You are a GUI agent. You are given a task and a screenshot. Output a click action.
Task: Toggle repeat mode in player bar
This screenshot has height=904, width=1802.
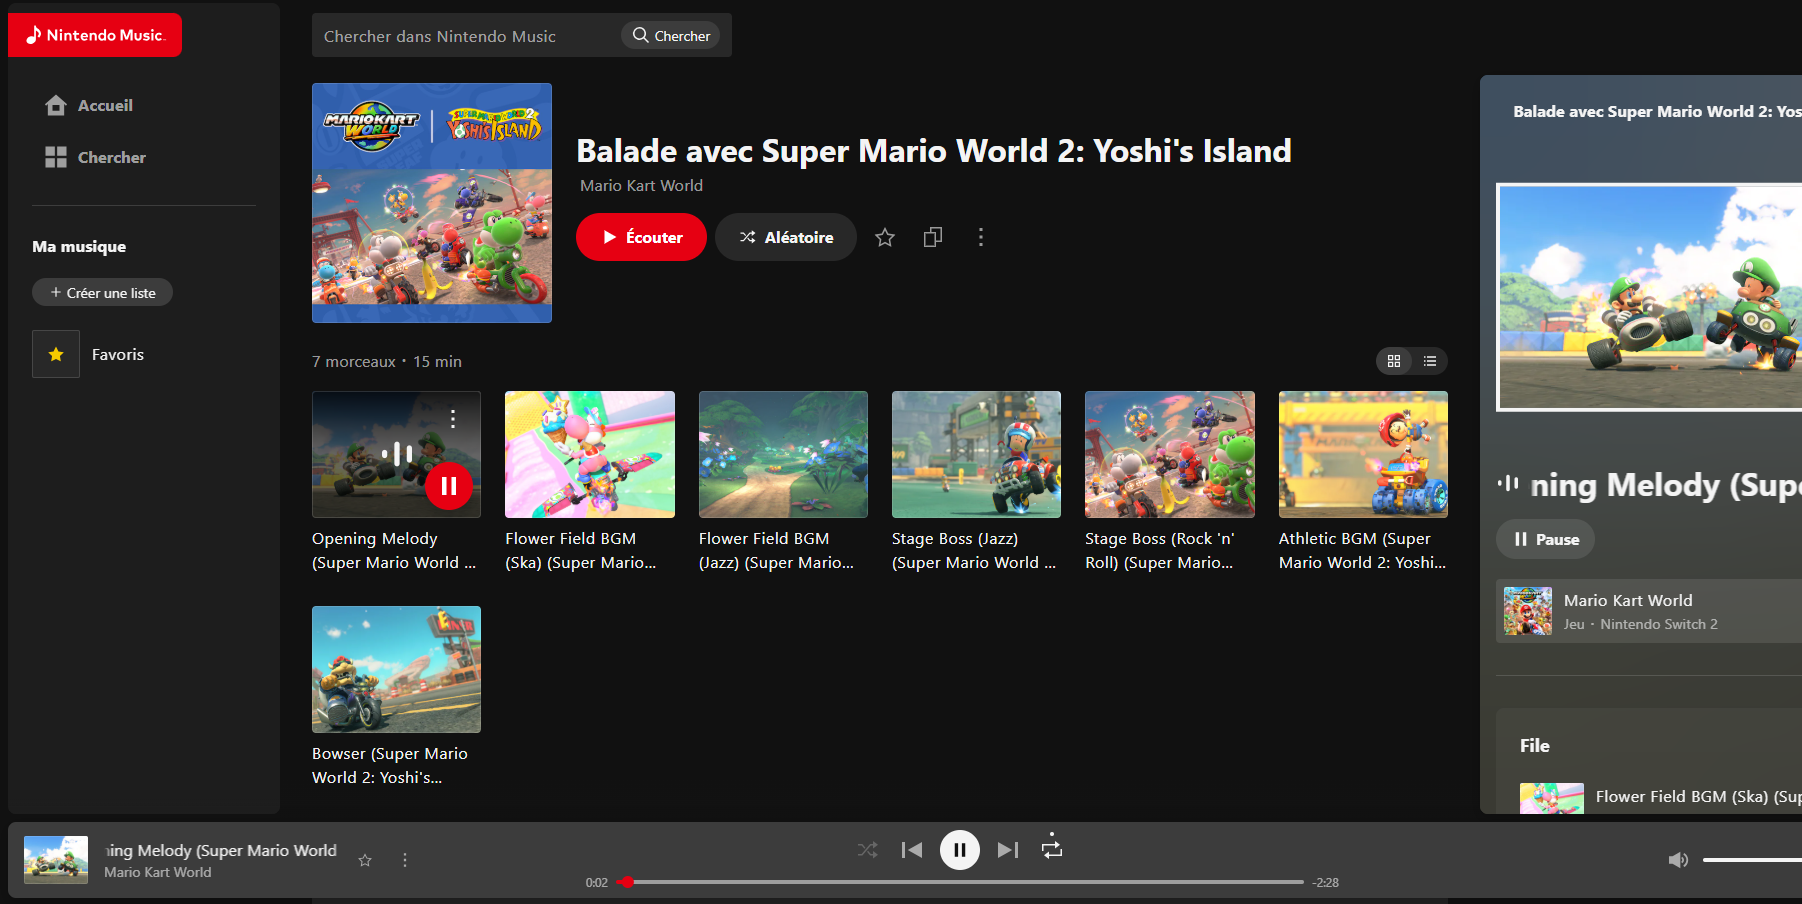(x=1052, y=848)
